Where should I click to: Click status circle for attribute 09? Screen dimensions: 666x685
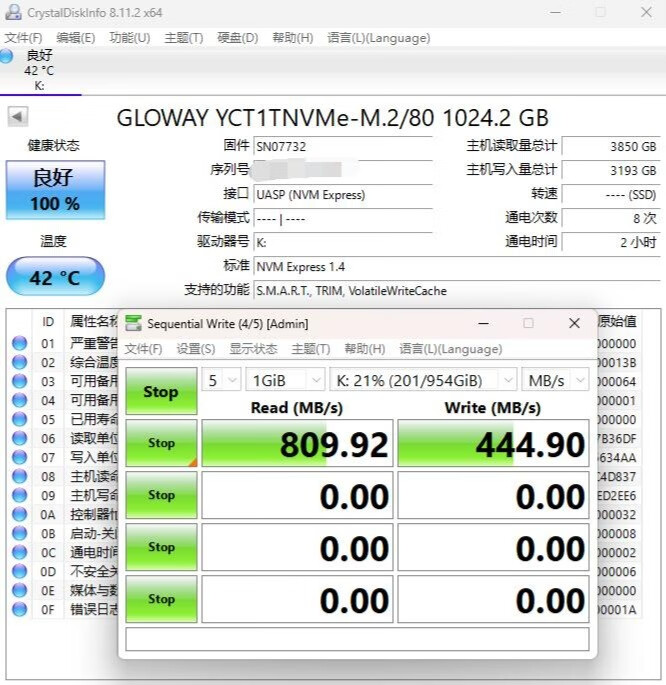(19, 495)
